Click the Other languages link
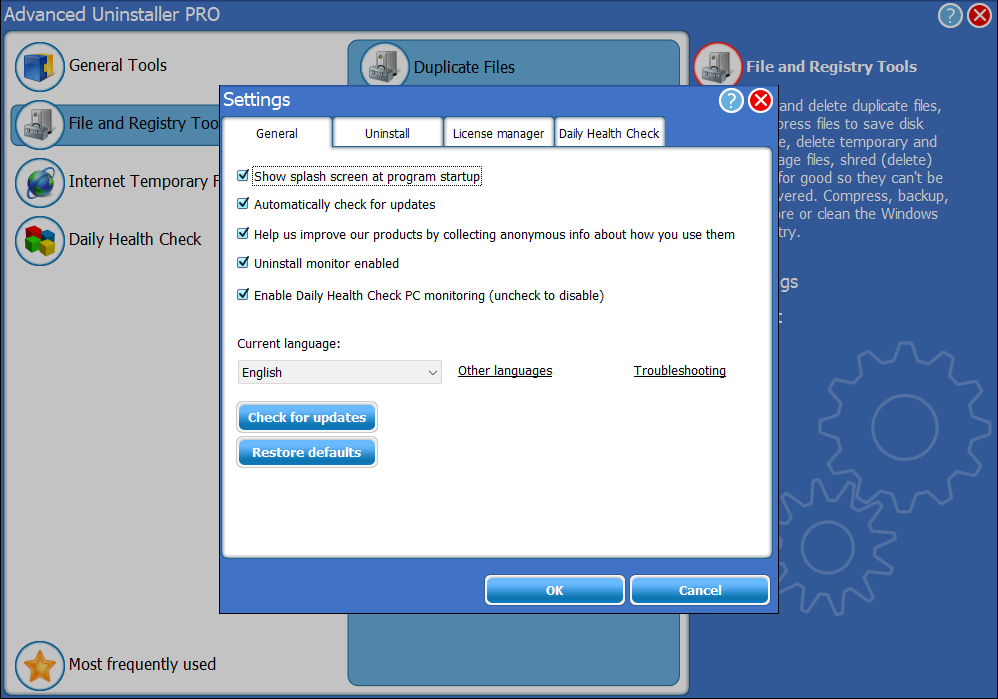This screenshot has width=998, height=699. (505, 371)
